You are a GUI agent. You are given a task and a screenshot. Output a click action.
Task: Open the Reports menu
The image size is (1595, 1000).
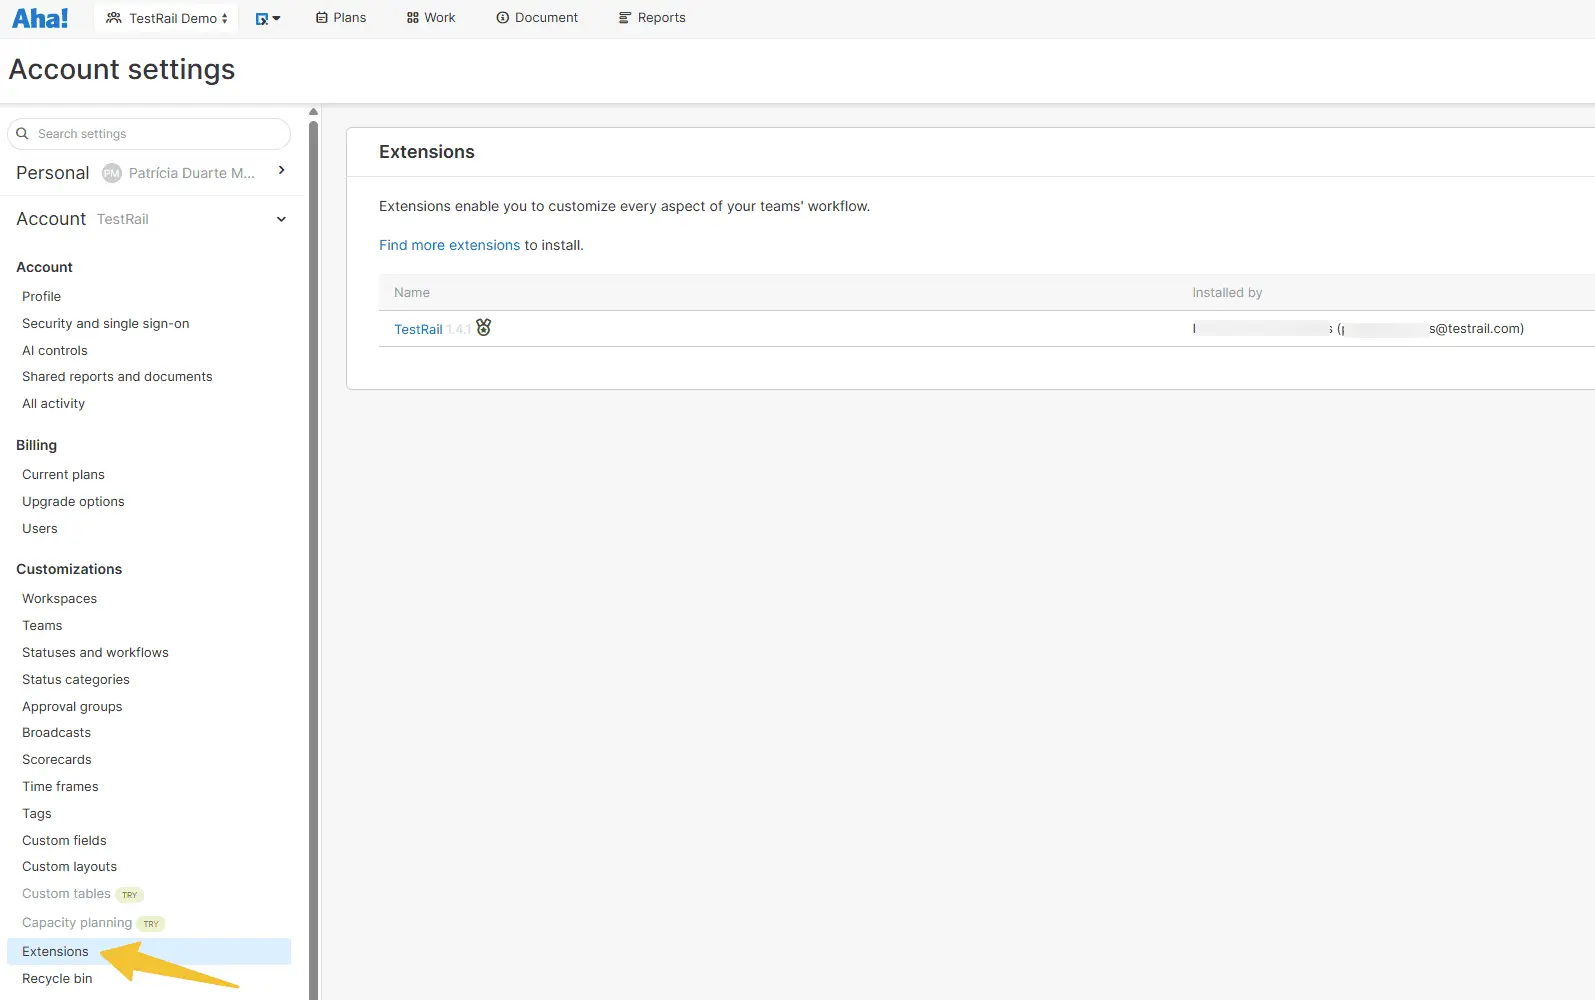[x=652, y=18]
